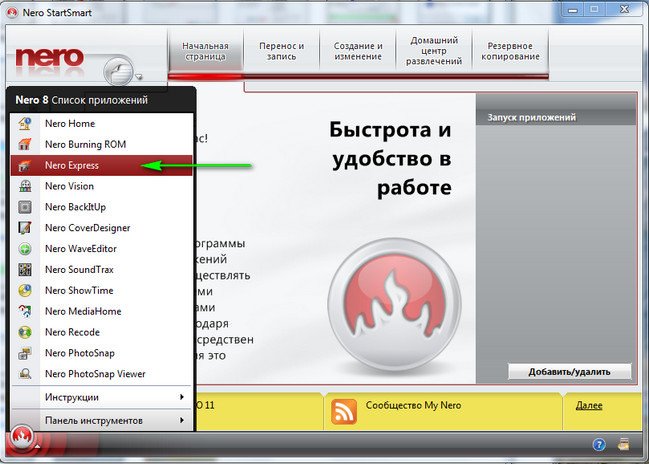
Task: Click the orange RSS feed icon
Action: point(344,412)
